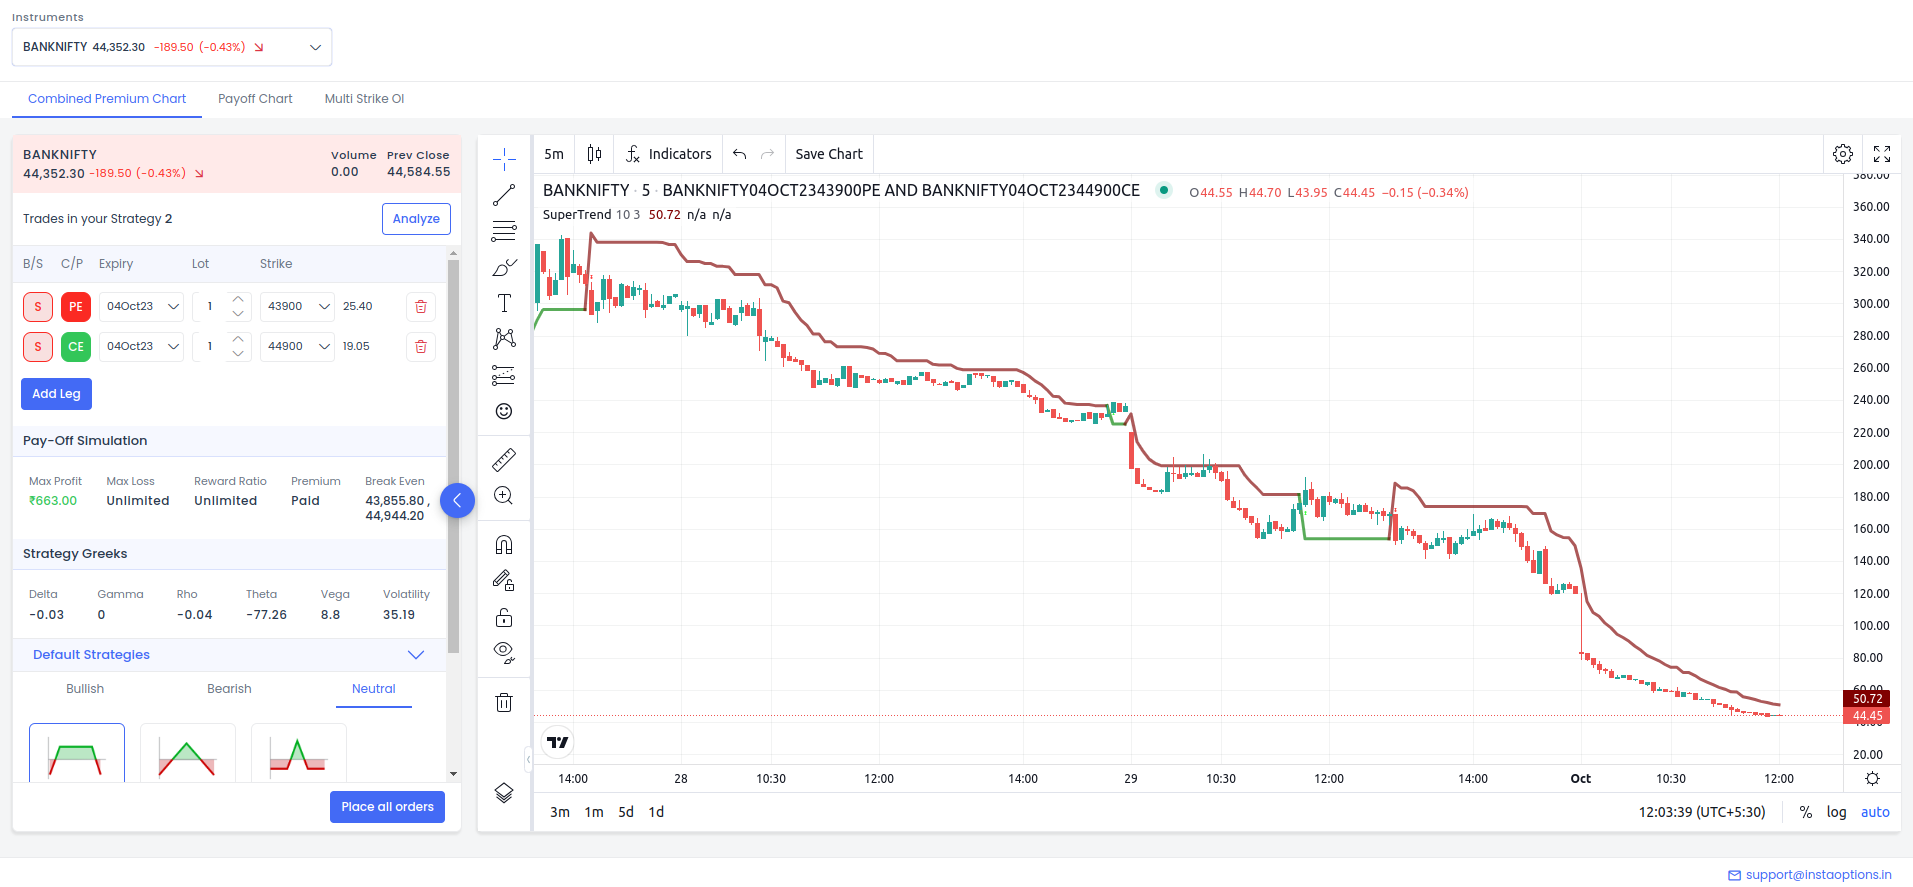The image size is (1913, 887).
Task: Toggle log scale on chart
Action: pyautogui.click(x=1836, y=812)
